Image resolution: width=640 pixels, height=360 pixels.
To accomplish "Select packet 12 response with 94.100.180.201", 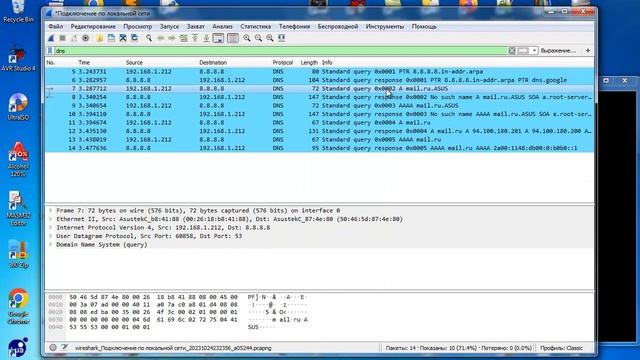I will tap(320, 131).
